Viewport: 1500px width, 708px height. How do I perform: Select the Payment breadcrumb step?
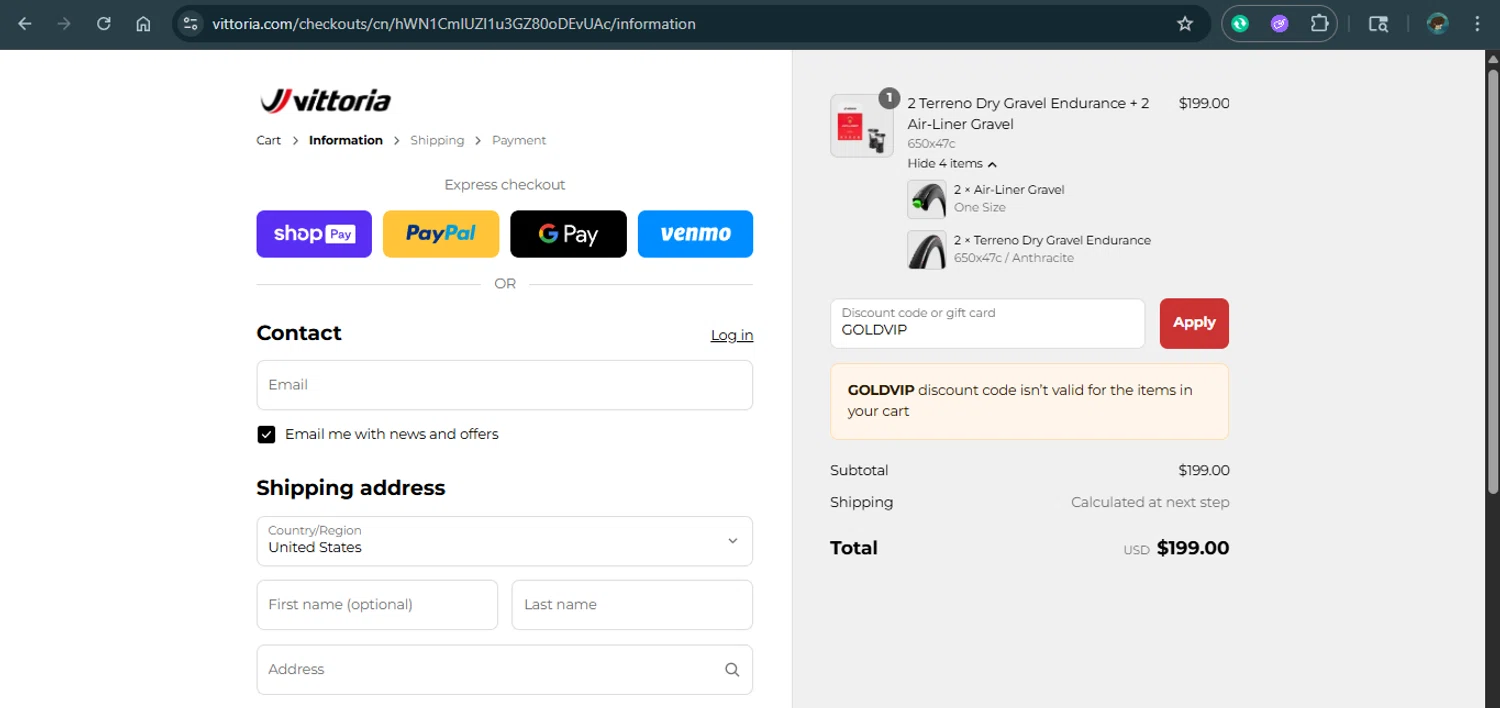tap(519, 141)
